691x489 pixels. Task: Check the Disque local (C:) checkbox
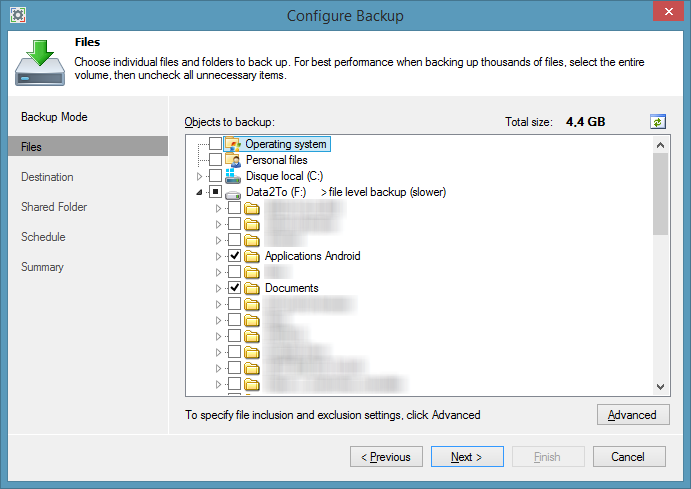(x=215, y=175)
